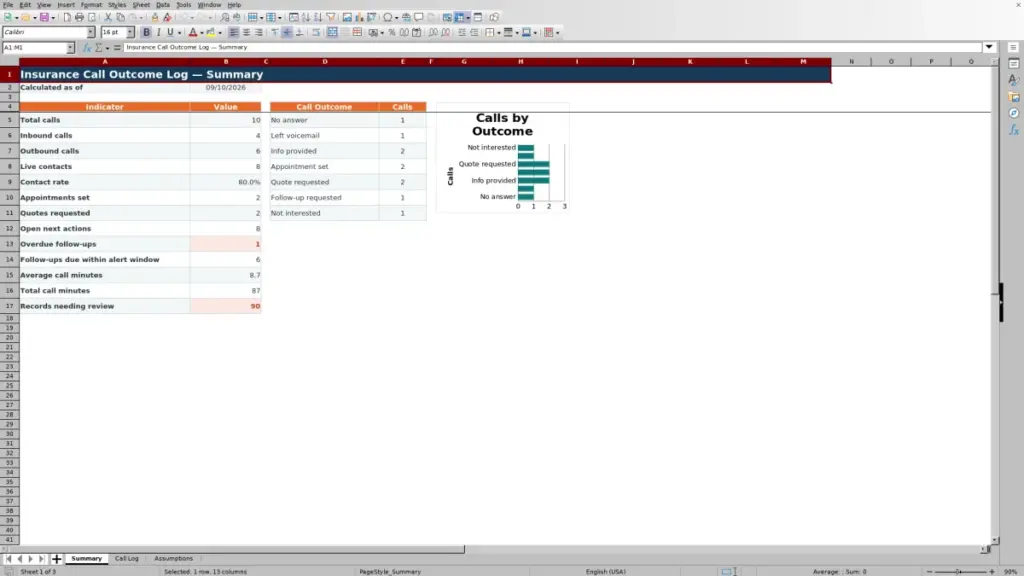Image resolution: width=1024 pixels, height=576 pixels.
Task: Toggle Center Horizontally alignment
Action: [246, 33]
